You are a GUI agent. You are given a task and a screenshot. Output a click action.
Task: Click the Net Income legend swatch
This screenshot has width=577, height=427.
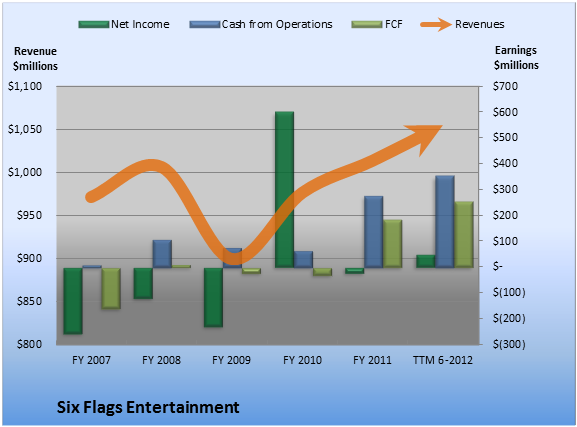pyautogui.click(x=94, y=25)
